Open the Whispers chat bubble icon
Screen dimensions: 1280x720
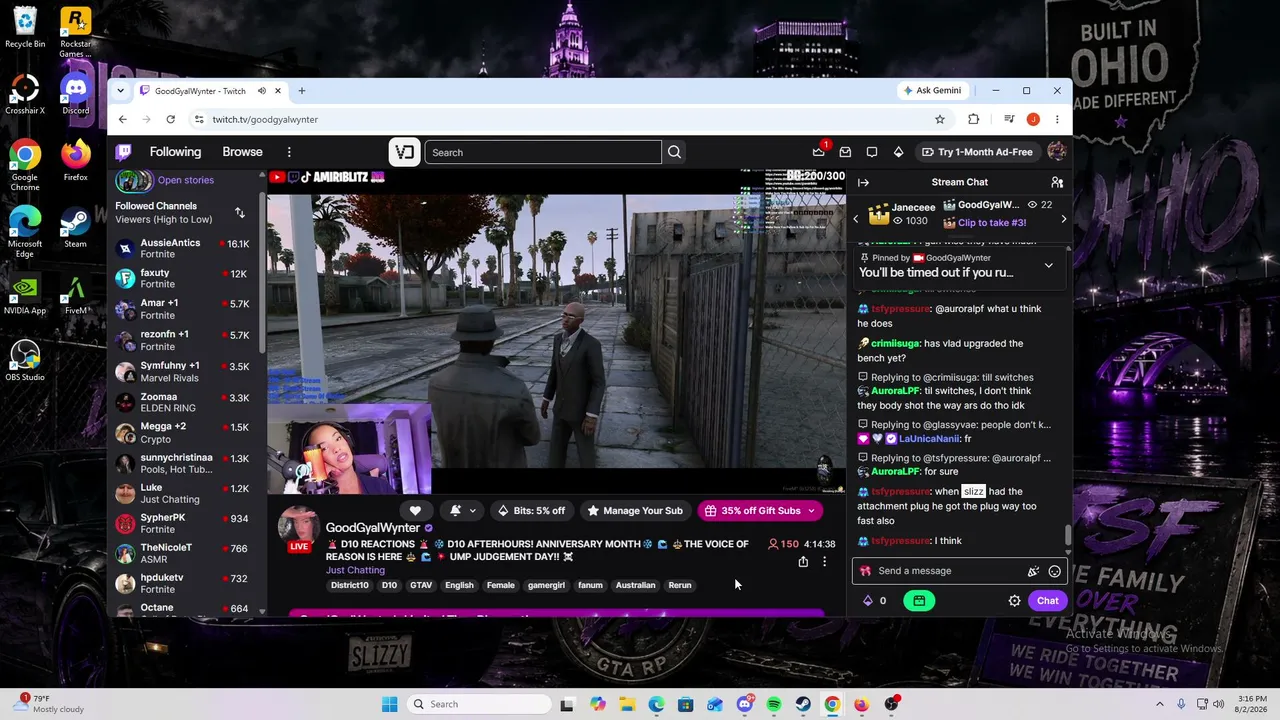(x=872, y=152)
